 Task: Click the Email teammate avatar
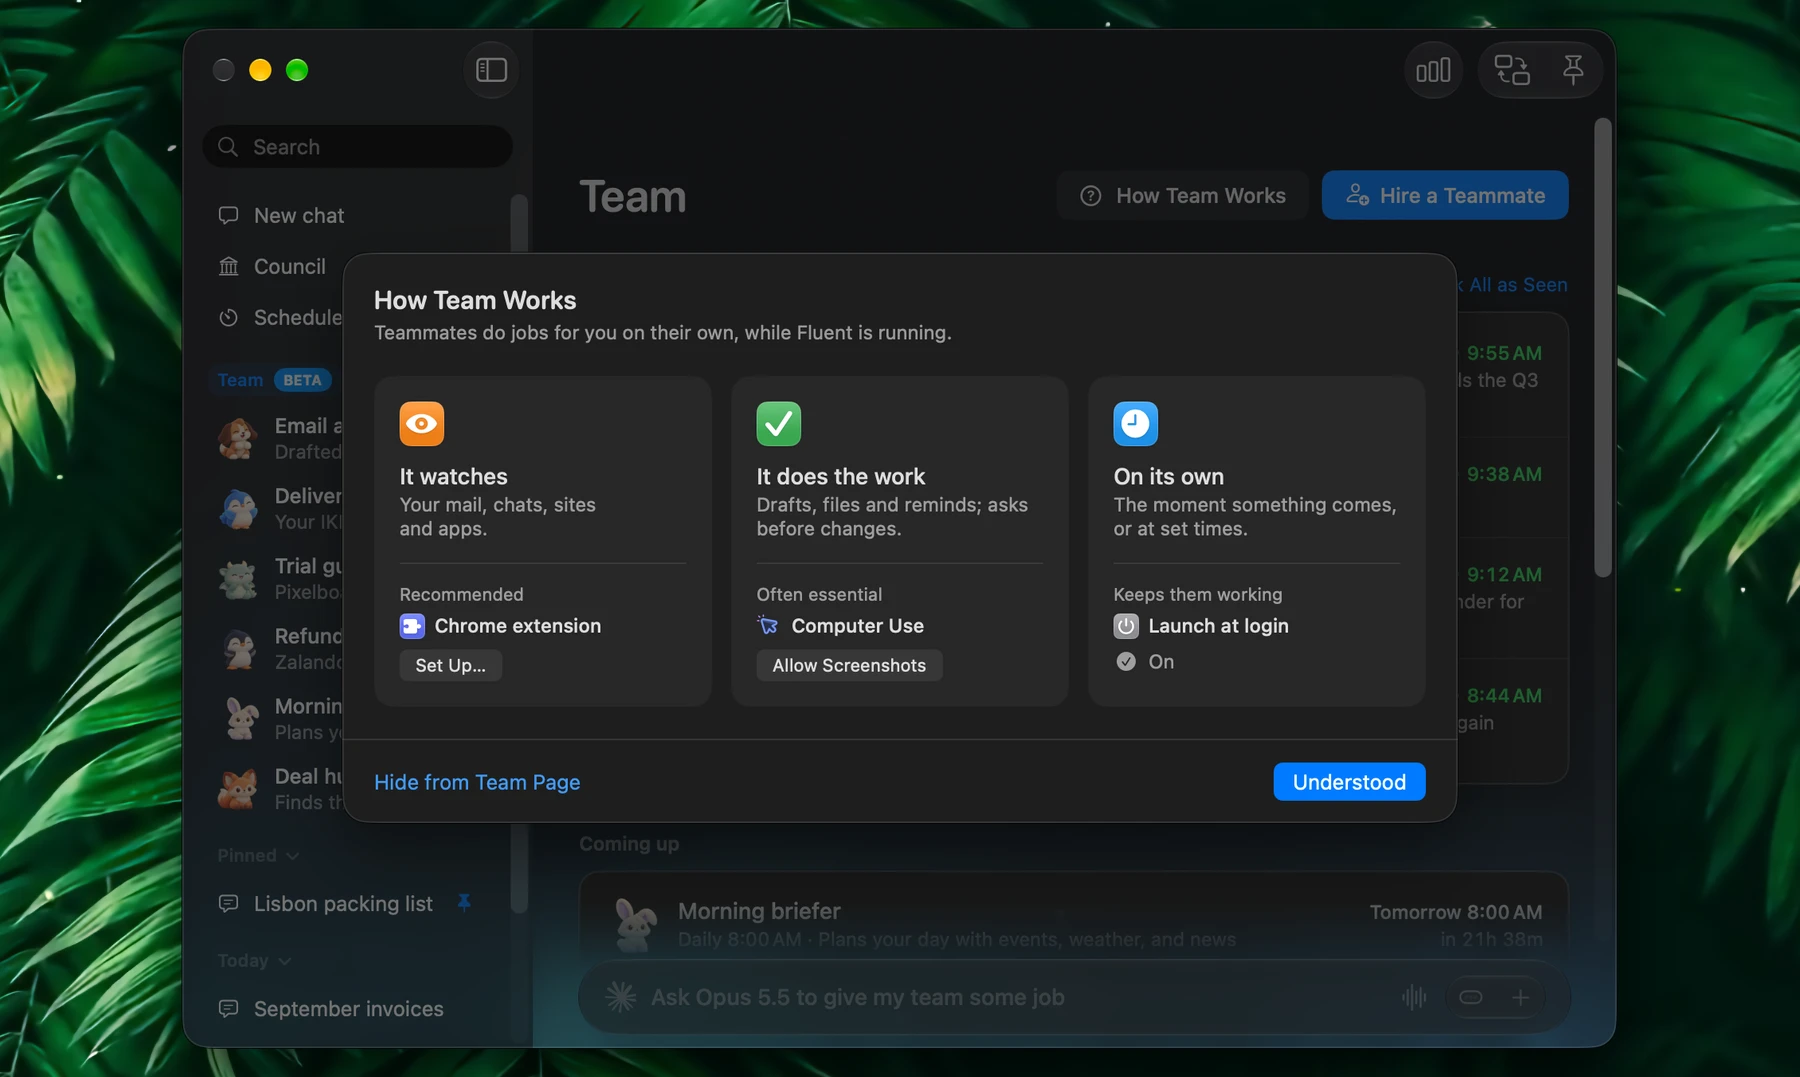coord(238,439)
